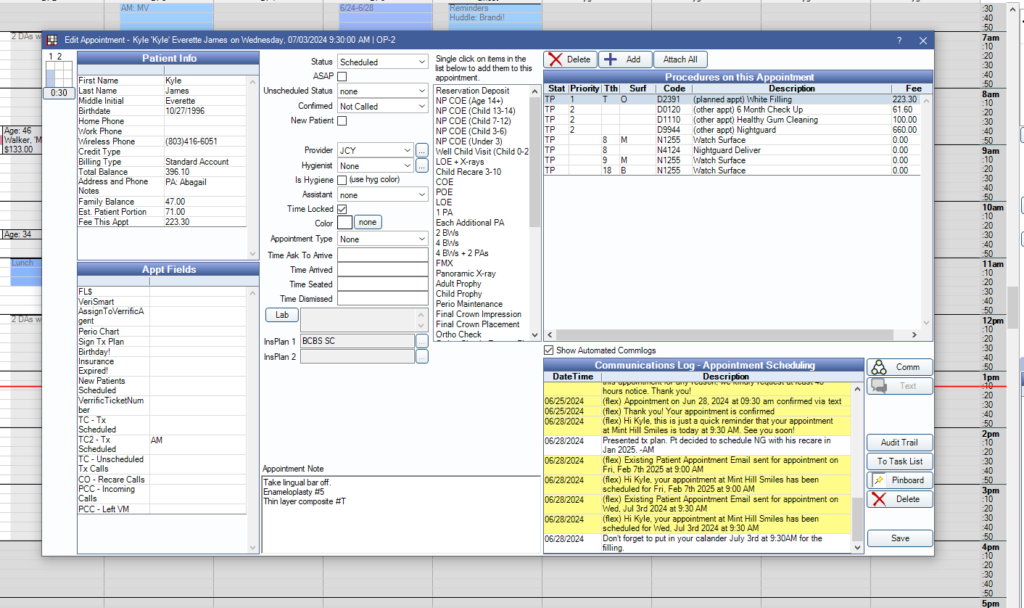The image size is (1024, 608).
Task: Toggle the ASAP checkbox
Action: [342, 76]
